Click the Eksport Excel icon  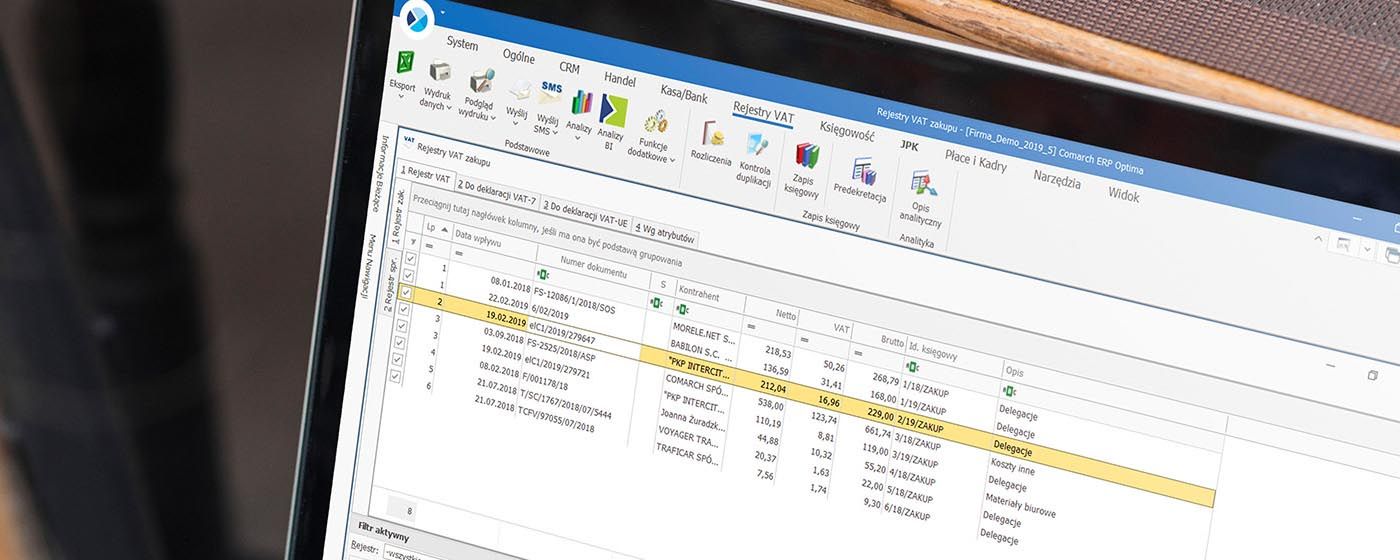click(405, 63)
